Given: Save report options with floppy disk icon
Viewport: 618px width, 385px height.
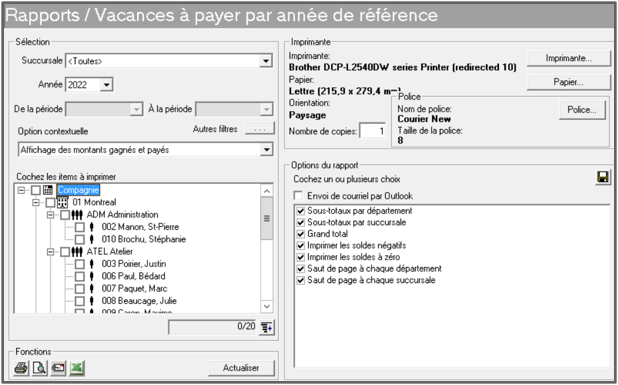Looking at the screenshot, I should [x=602, y=177].
